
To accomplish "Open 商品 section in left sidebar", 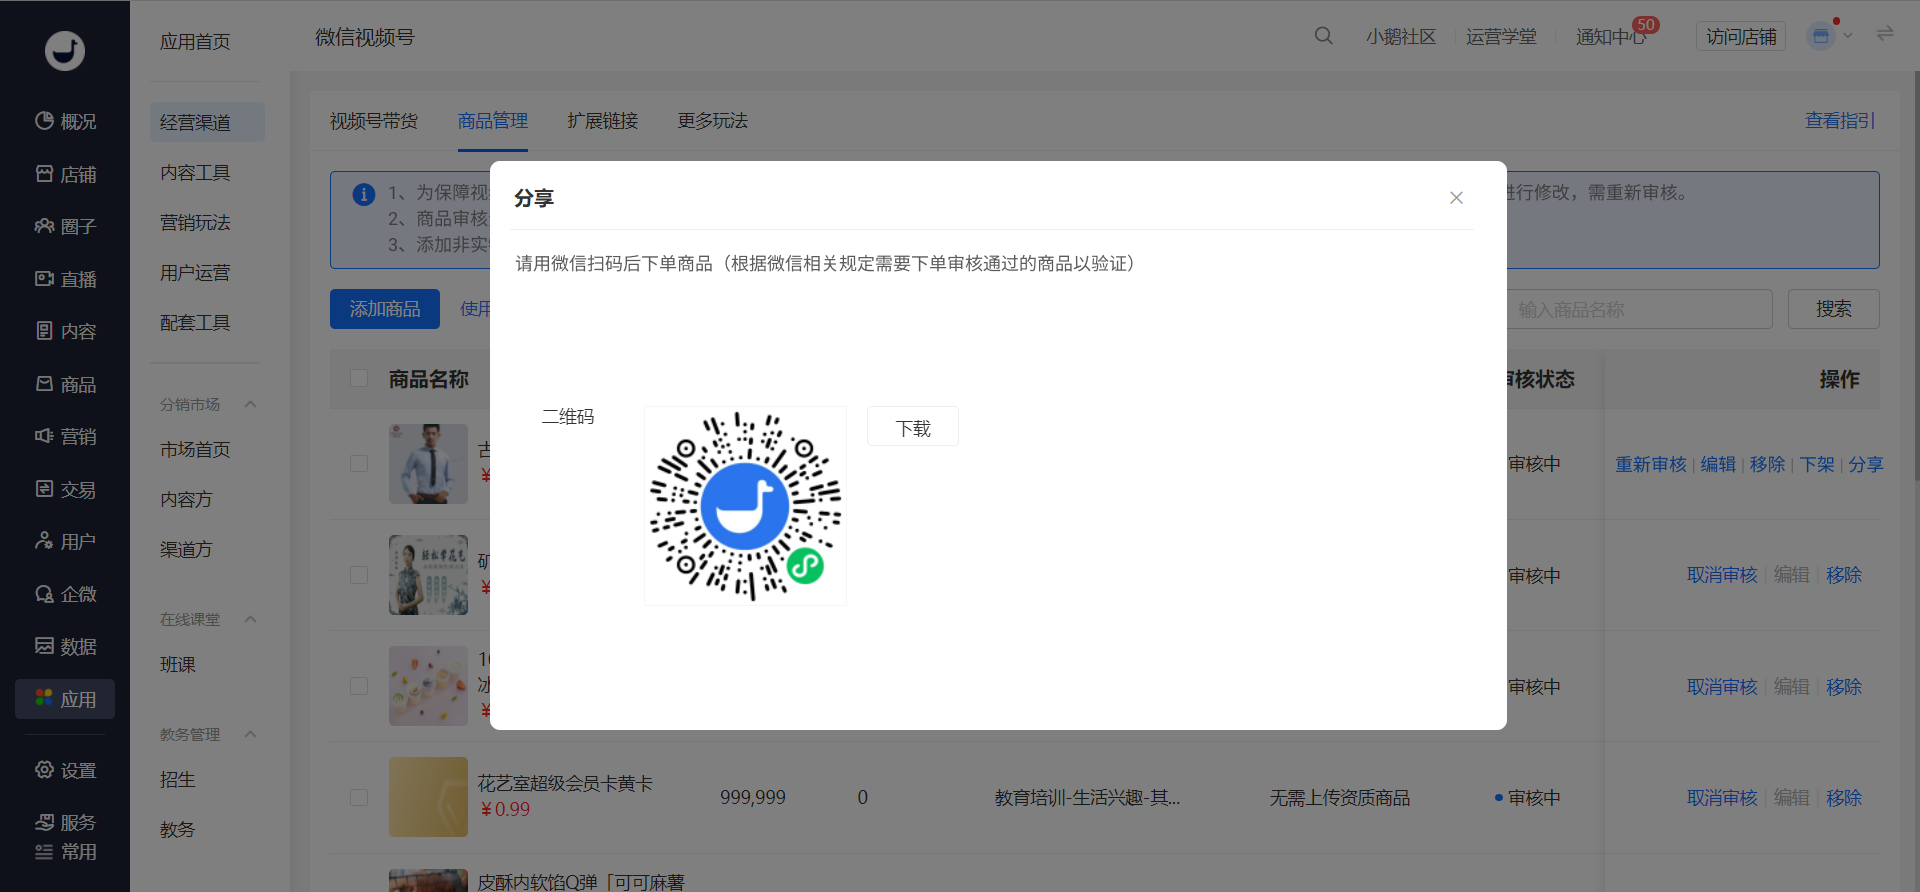I will coord(65,384).
